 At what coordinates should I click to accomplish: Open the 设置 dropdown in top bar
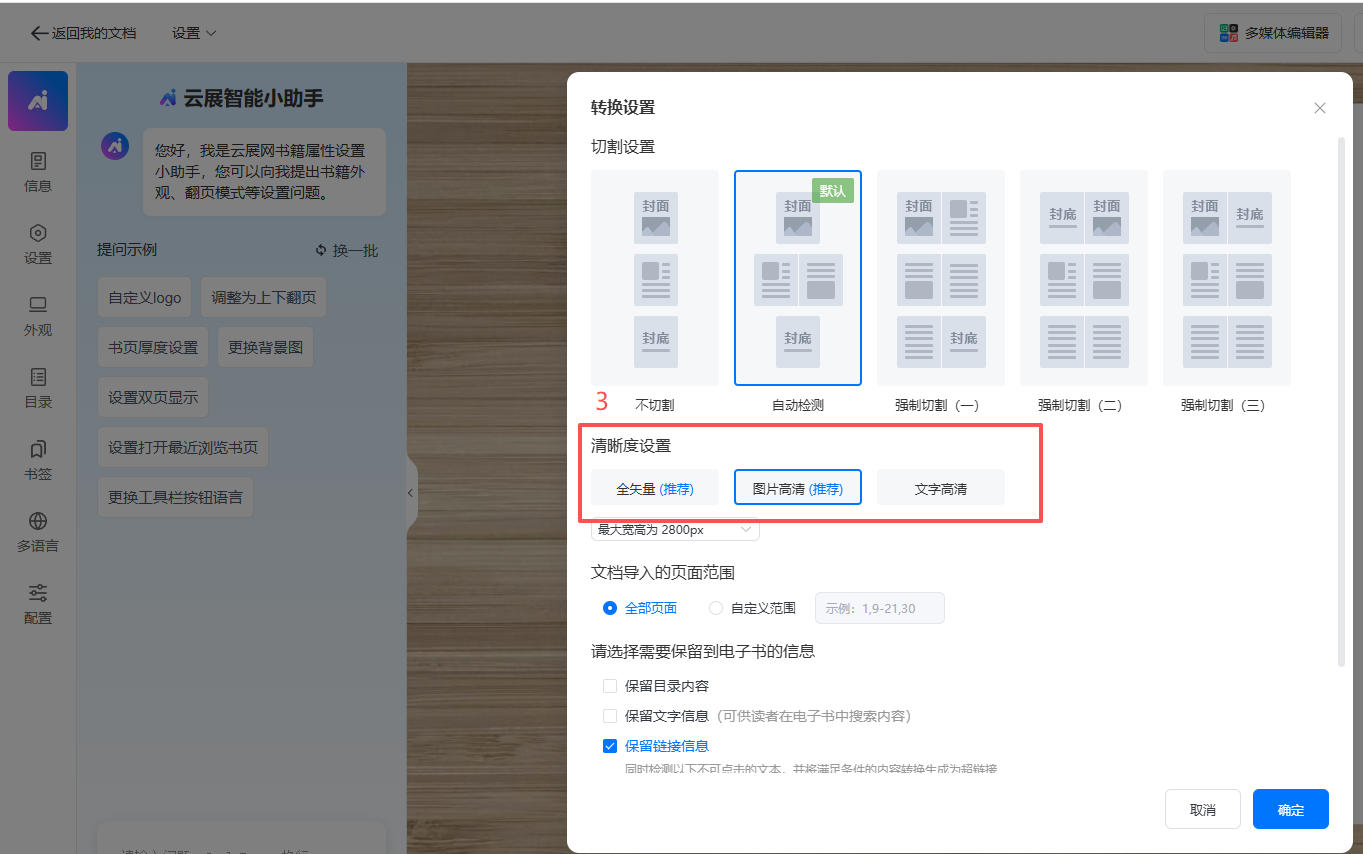[194, 33]
